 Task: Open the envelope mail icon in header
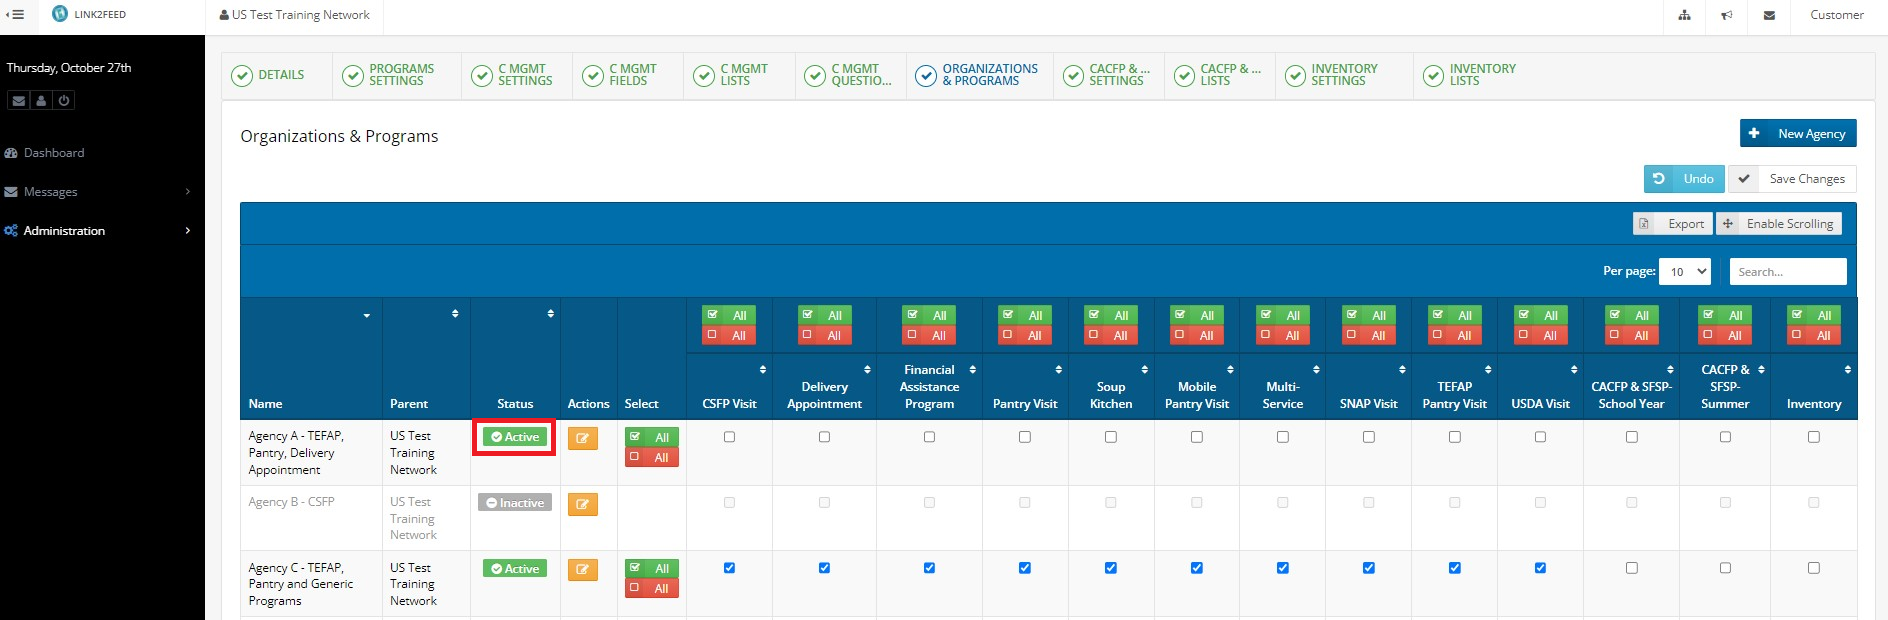coord(1769,16)
